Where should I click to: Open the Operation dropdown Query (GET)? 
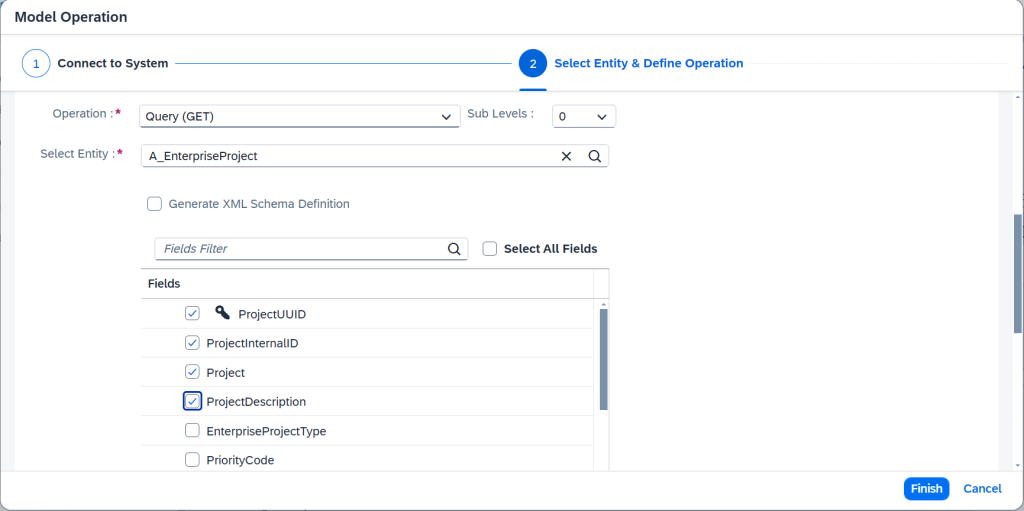pos(299,117)
